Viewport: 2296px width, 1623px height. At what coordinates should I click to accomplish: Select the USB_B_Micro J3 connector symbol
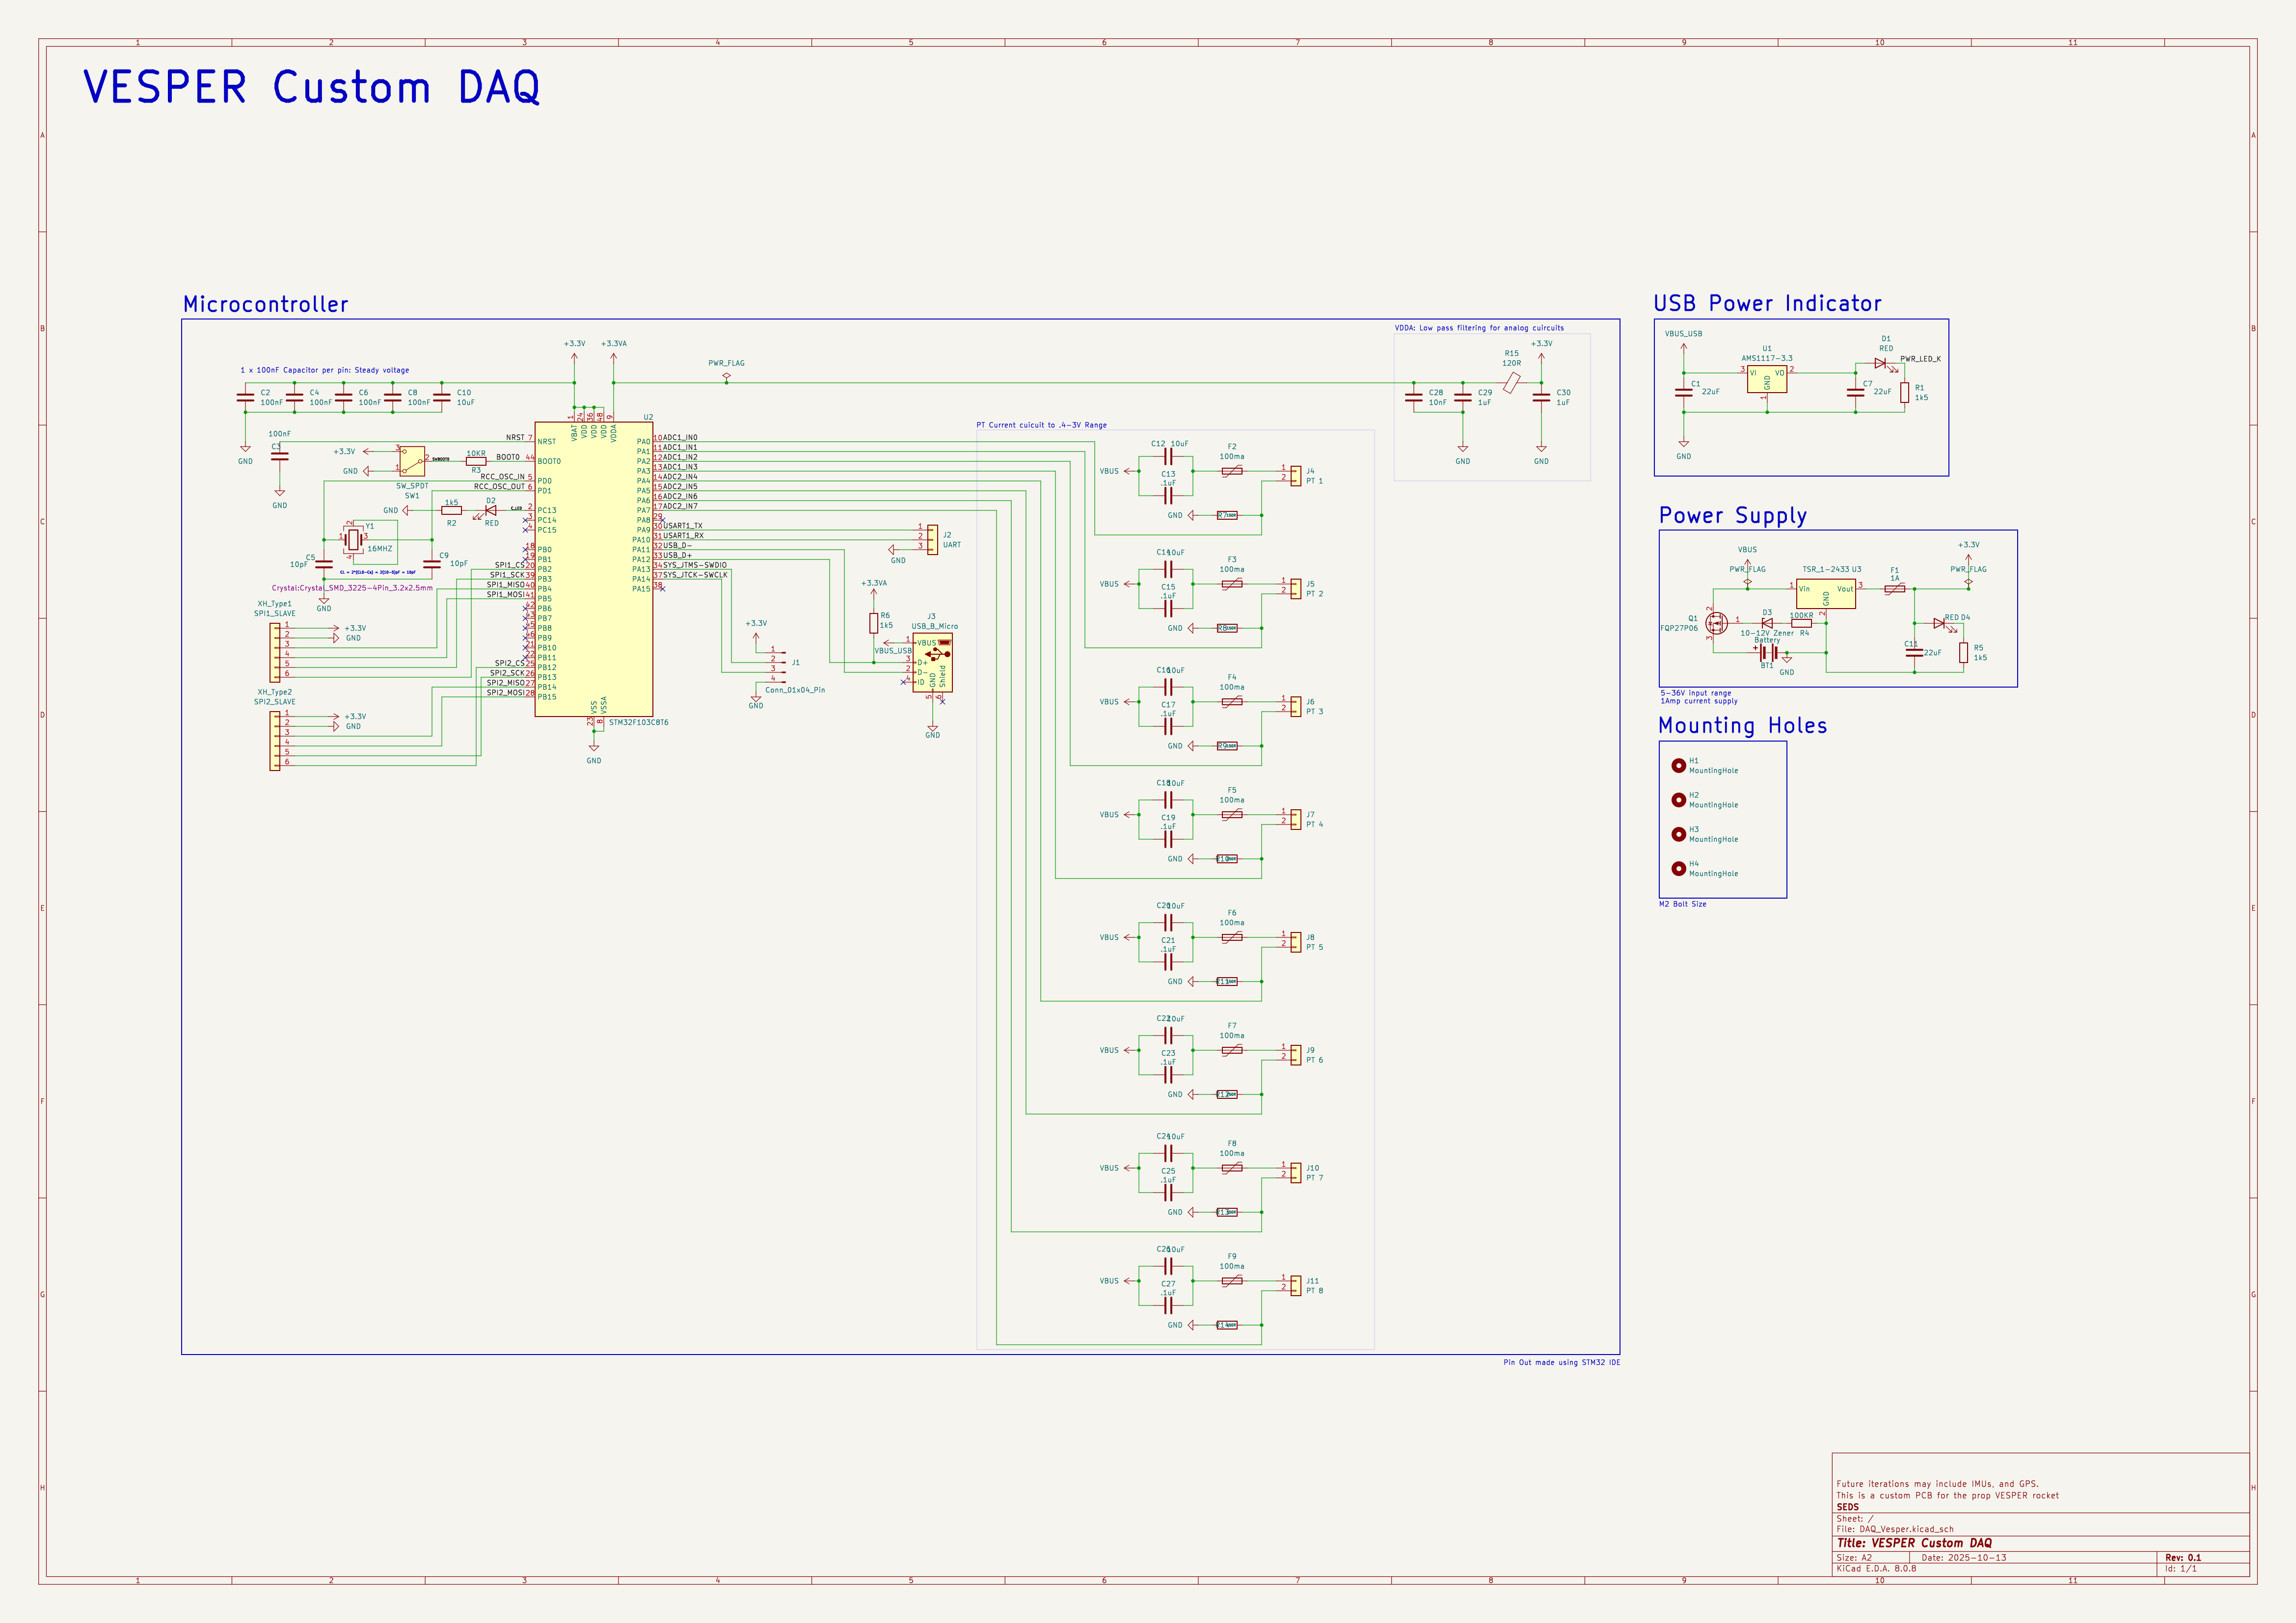pos(932,662)
